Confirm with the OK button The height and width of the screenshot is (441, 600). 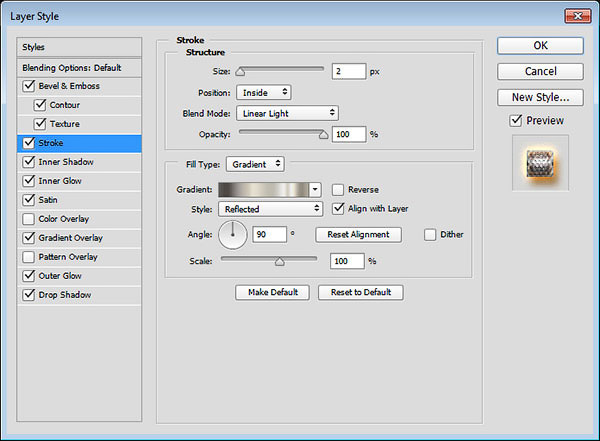(540, 46)
